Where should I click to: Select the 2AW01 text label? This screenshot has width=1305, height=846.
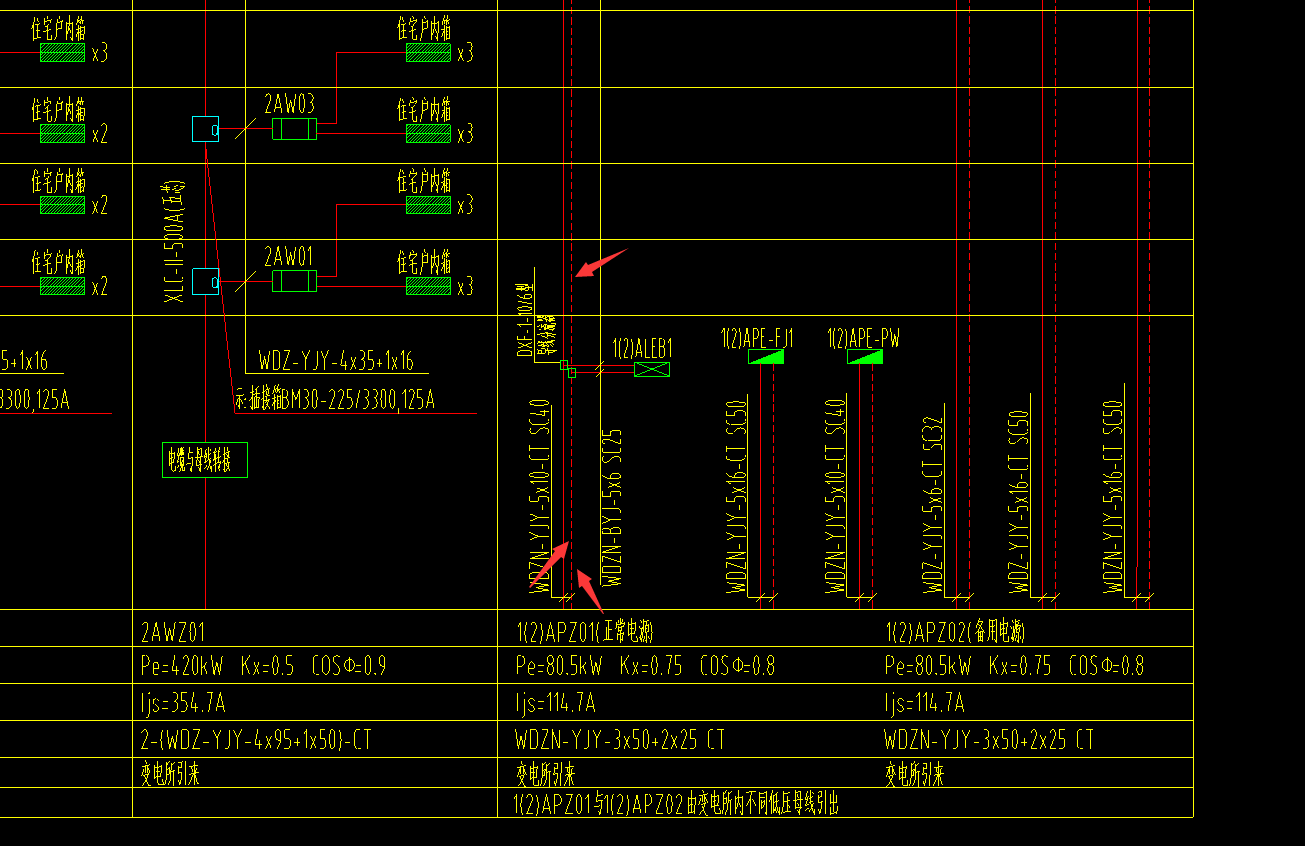[x=289, y=256]
